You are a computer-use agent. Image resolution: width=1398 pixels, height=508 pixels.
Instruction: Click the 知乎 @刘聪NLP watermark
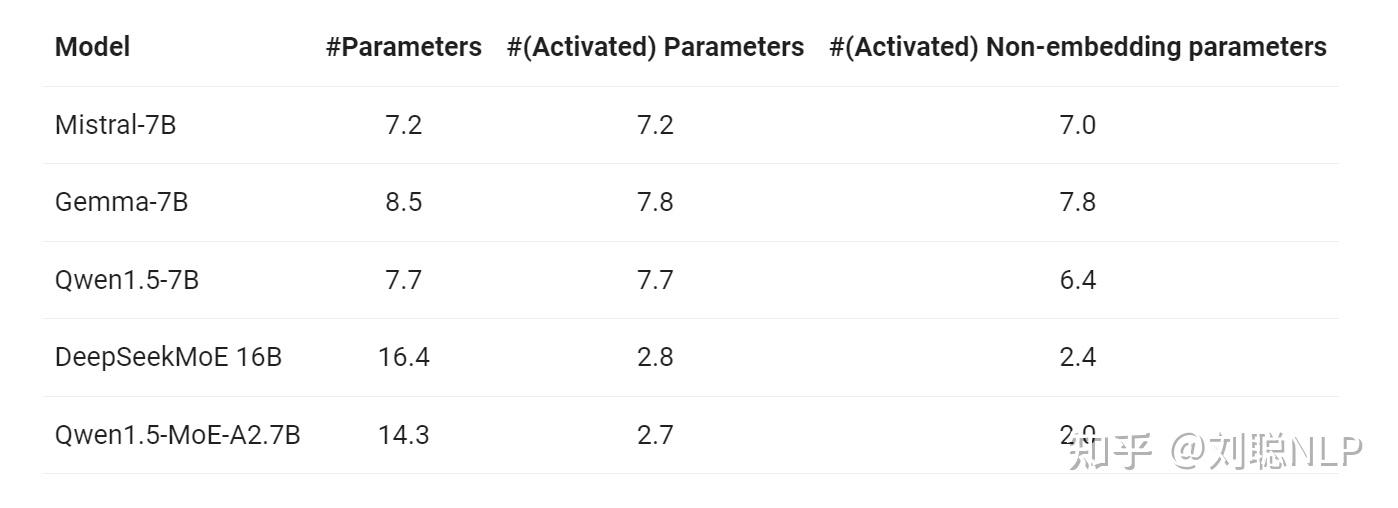coord(1215,452)
